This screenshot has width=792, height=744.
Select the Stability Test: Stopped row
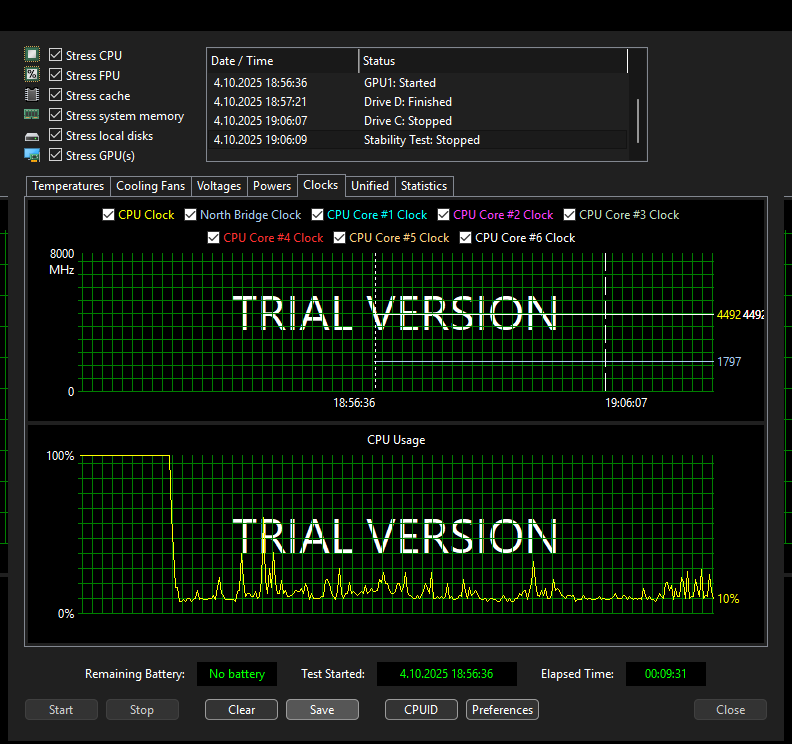click(x=418, y=140)
